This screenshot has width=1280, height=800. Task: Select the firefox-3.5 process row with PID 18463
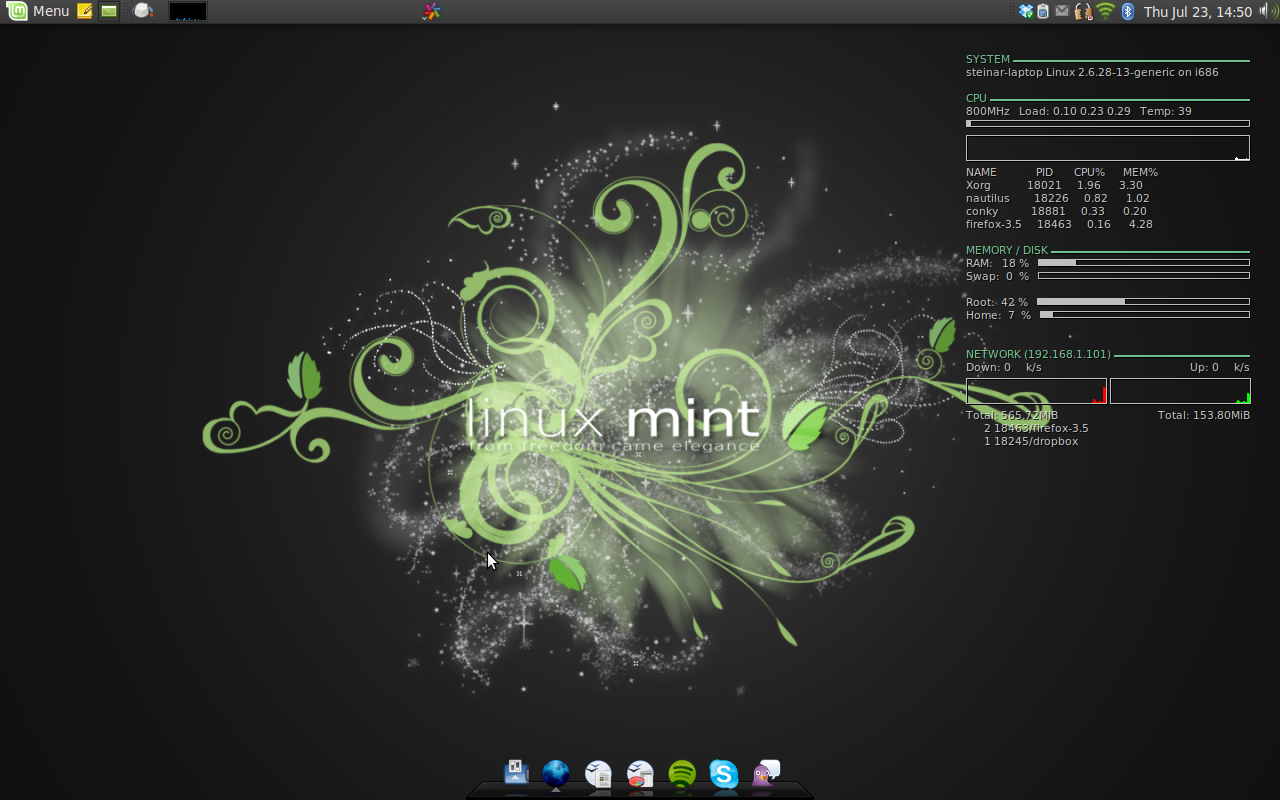pos(1059,224)
